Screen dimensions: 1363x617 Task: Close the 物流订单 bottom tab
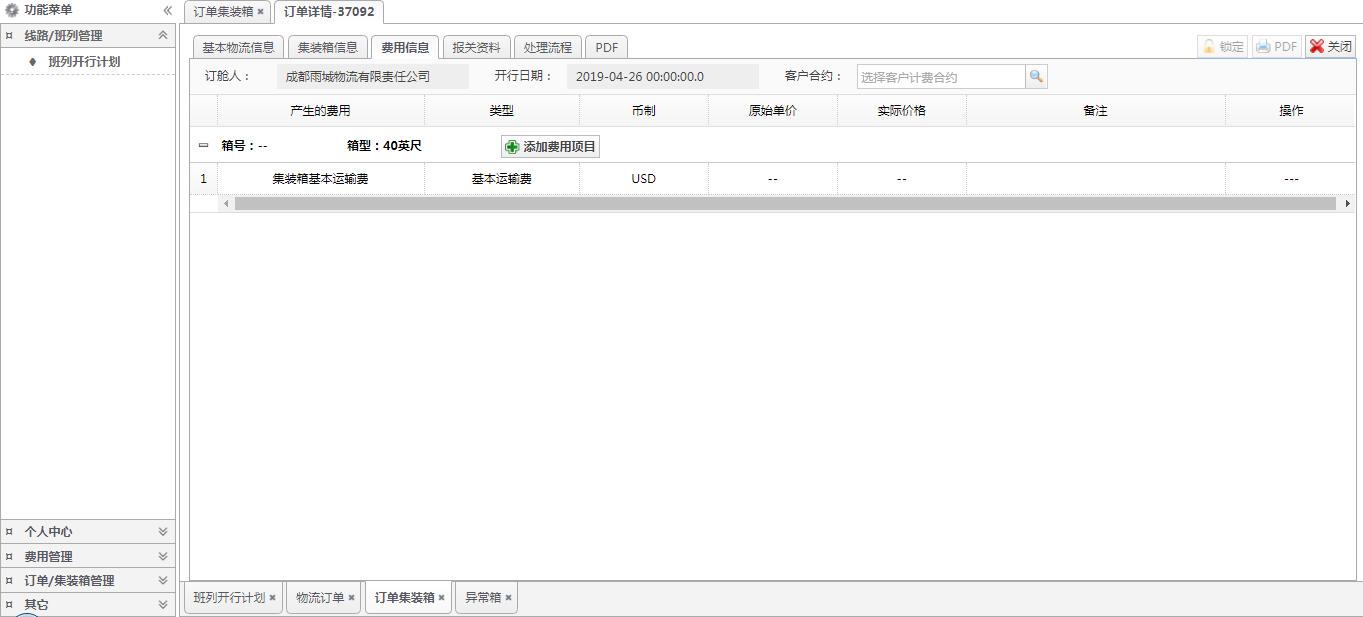pyautogui.click(x=351, y=598)
